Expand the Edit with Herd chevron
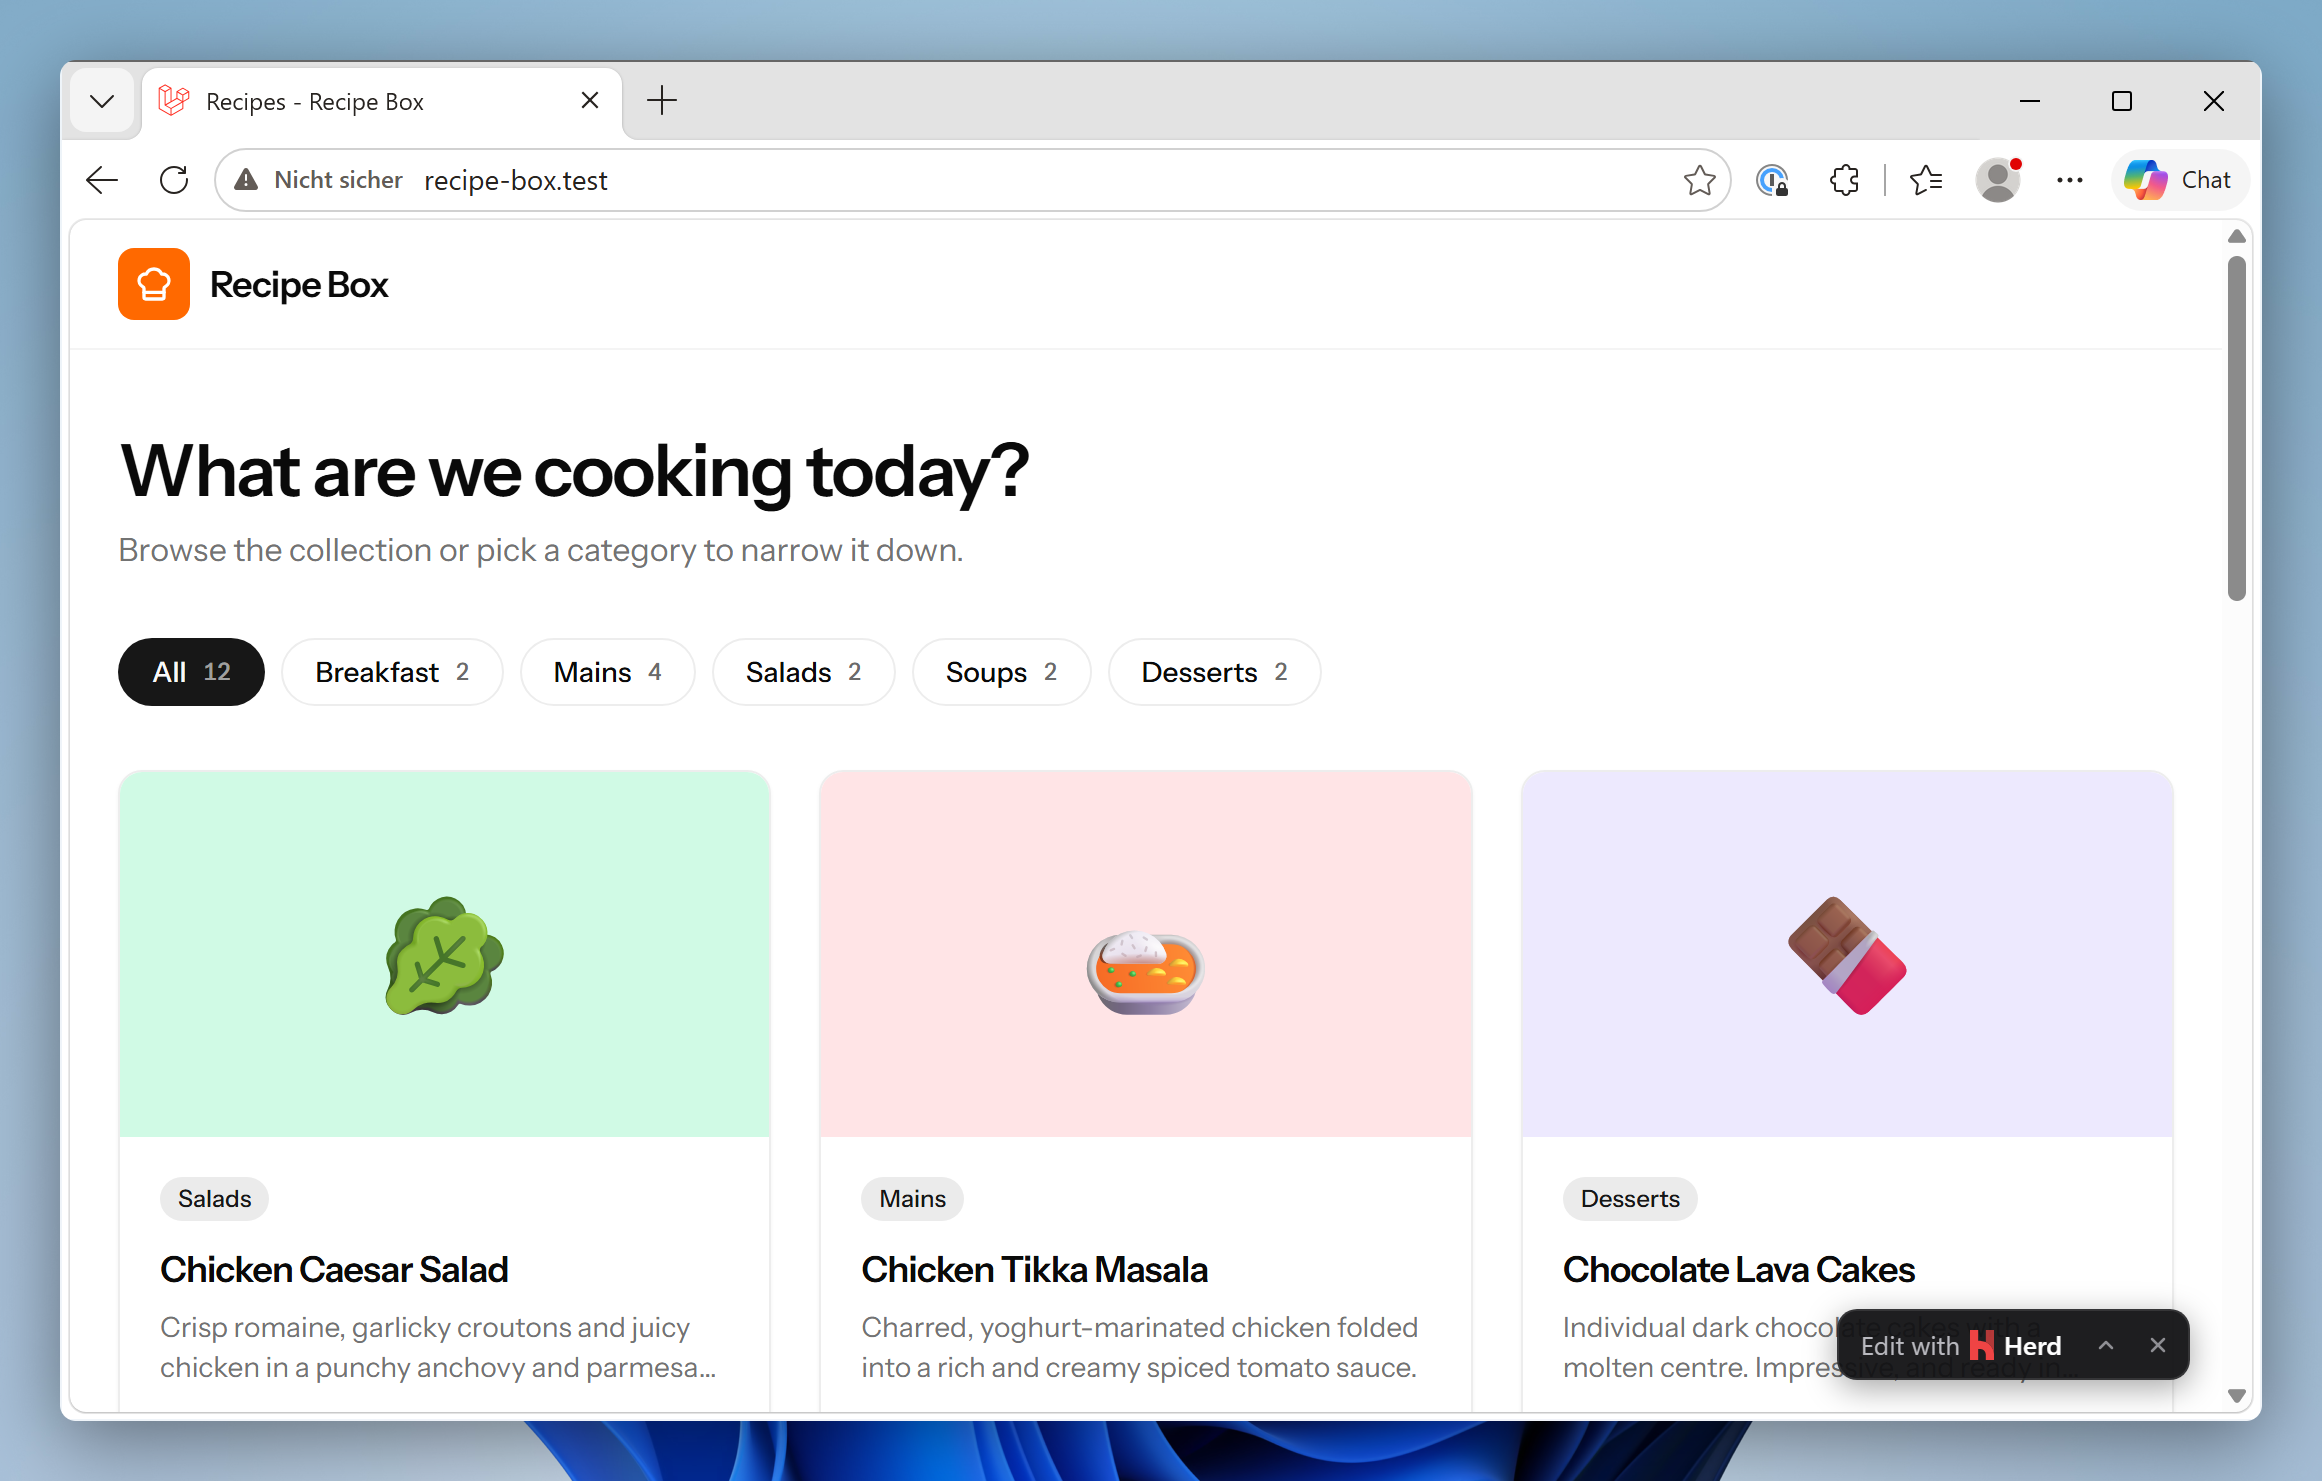Screen dimensions: 2322x1481 pyautogui.click(x=2106, y=1345)
